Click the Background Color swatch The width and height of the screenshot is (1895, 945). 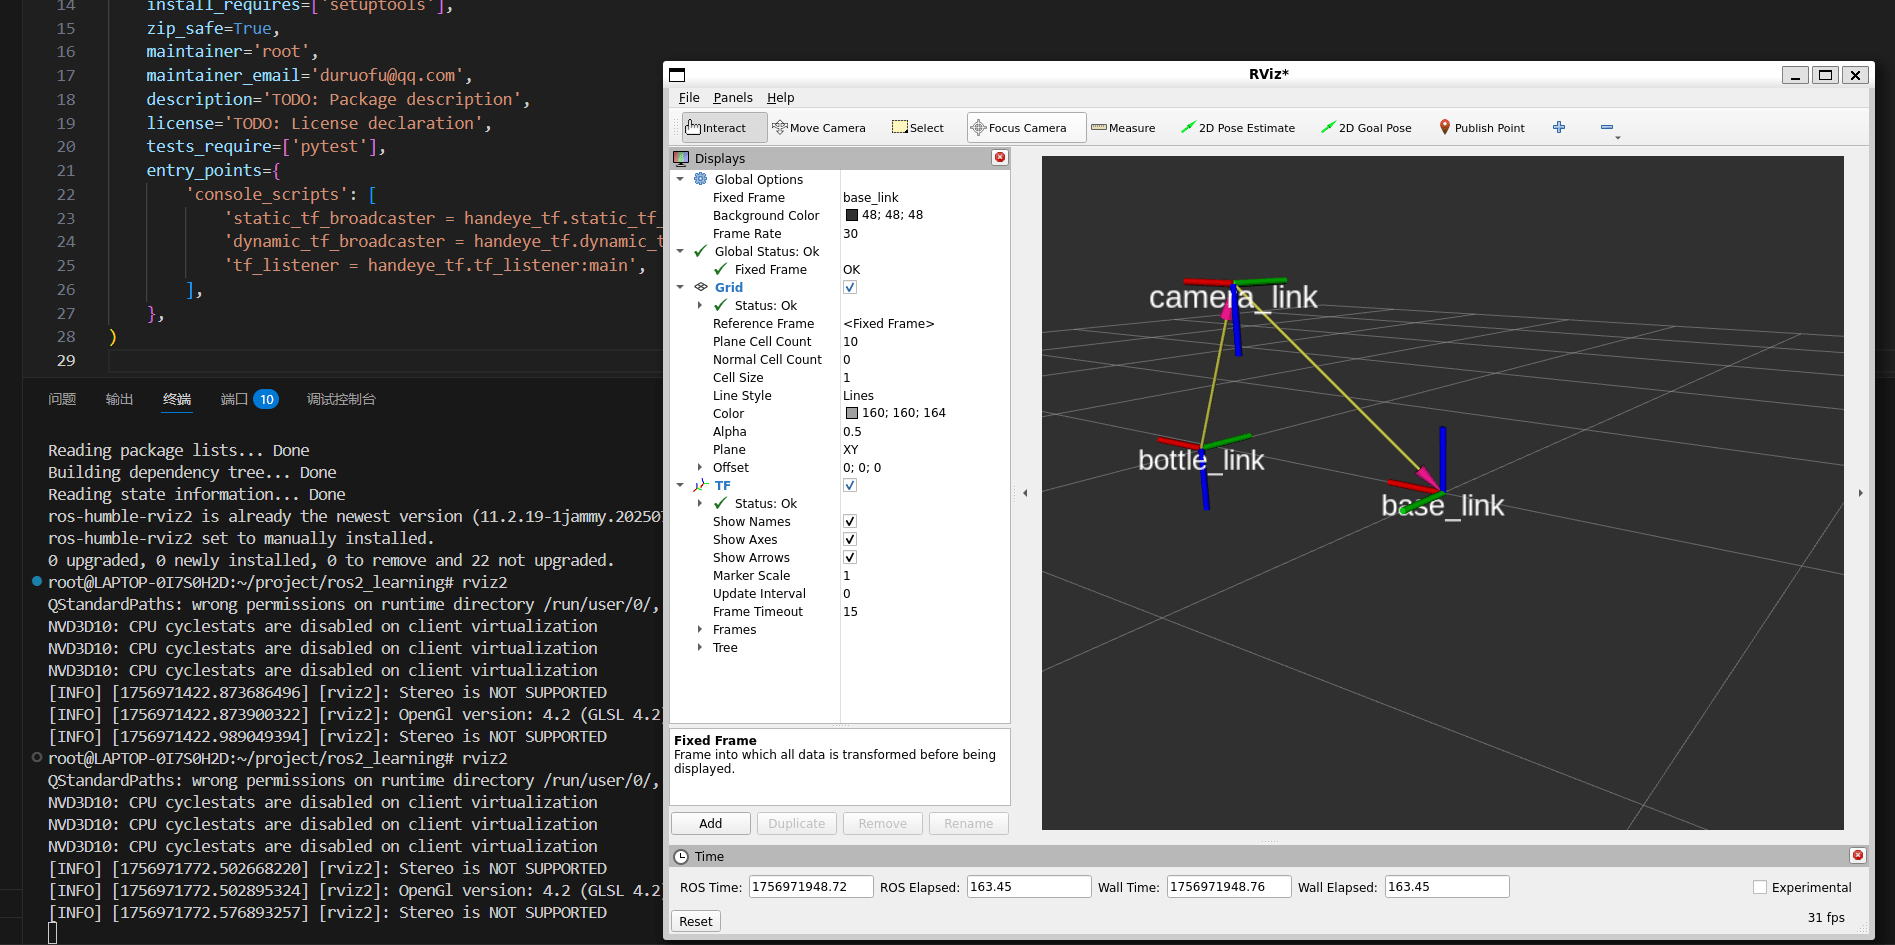tap(852, 216)
